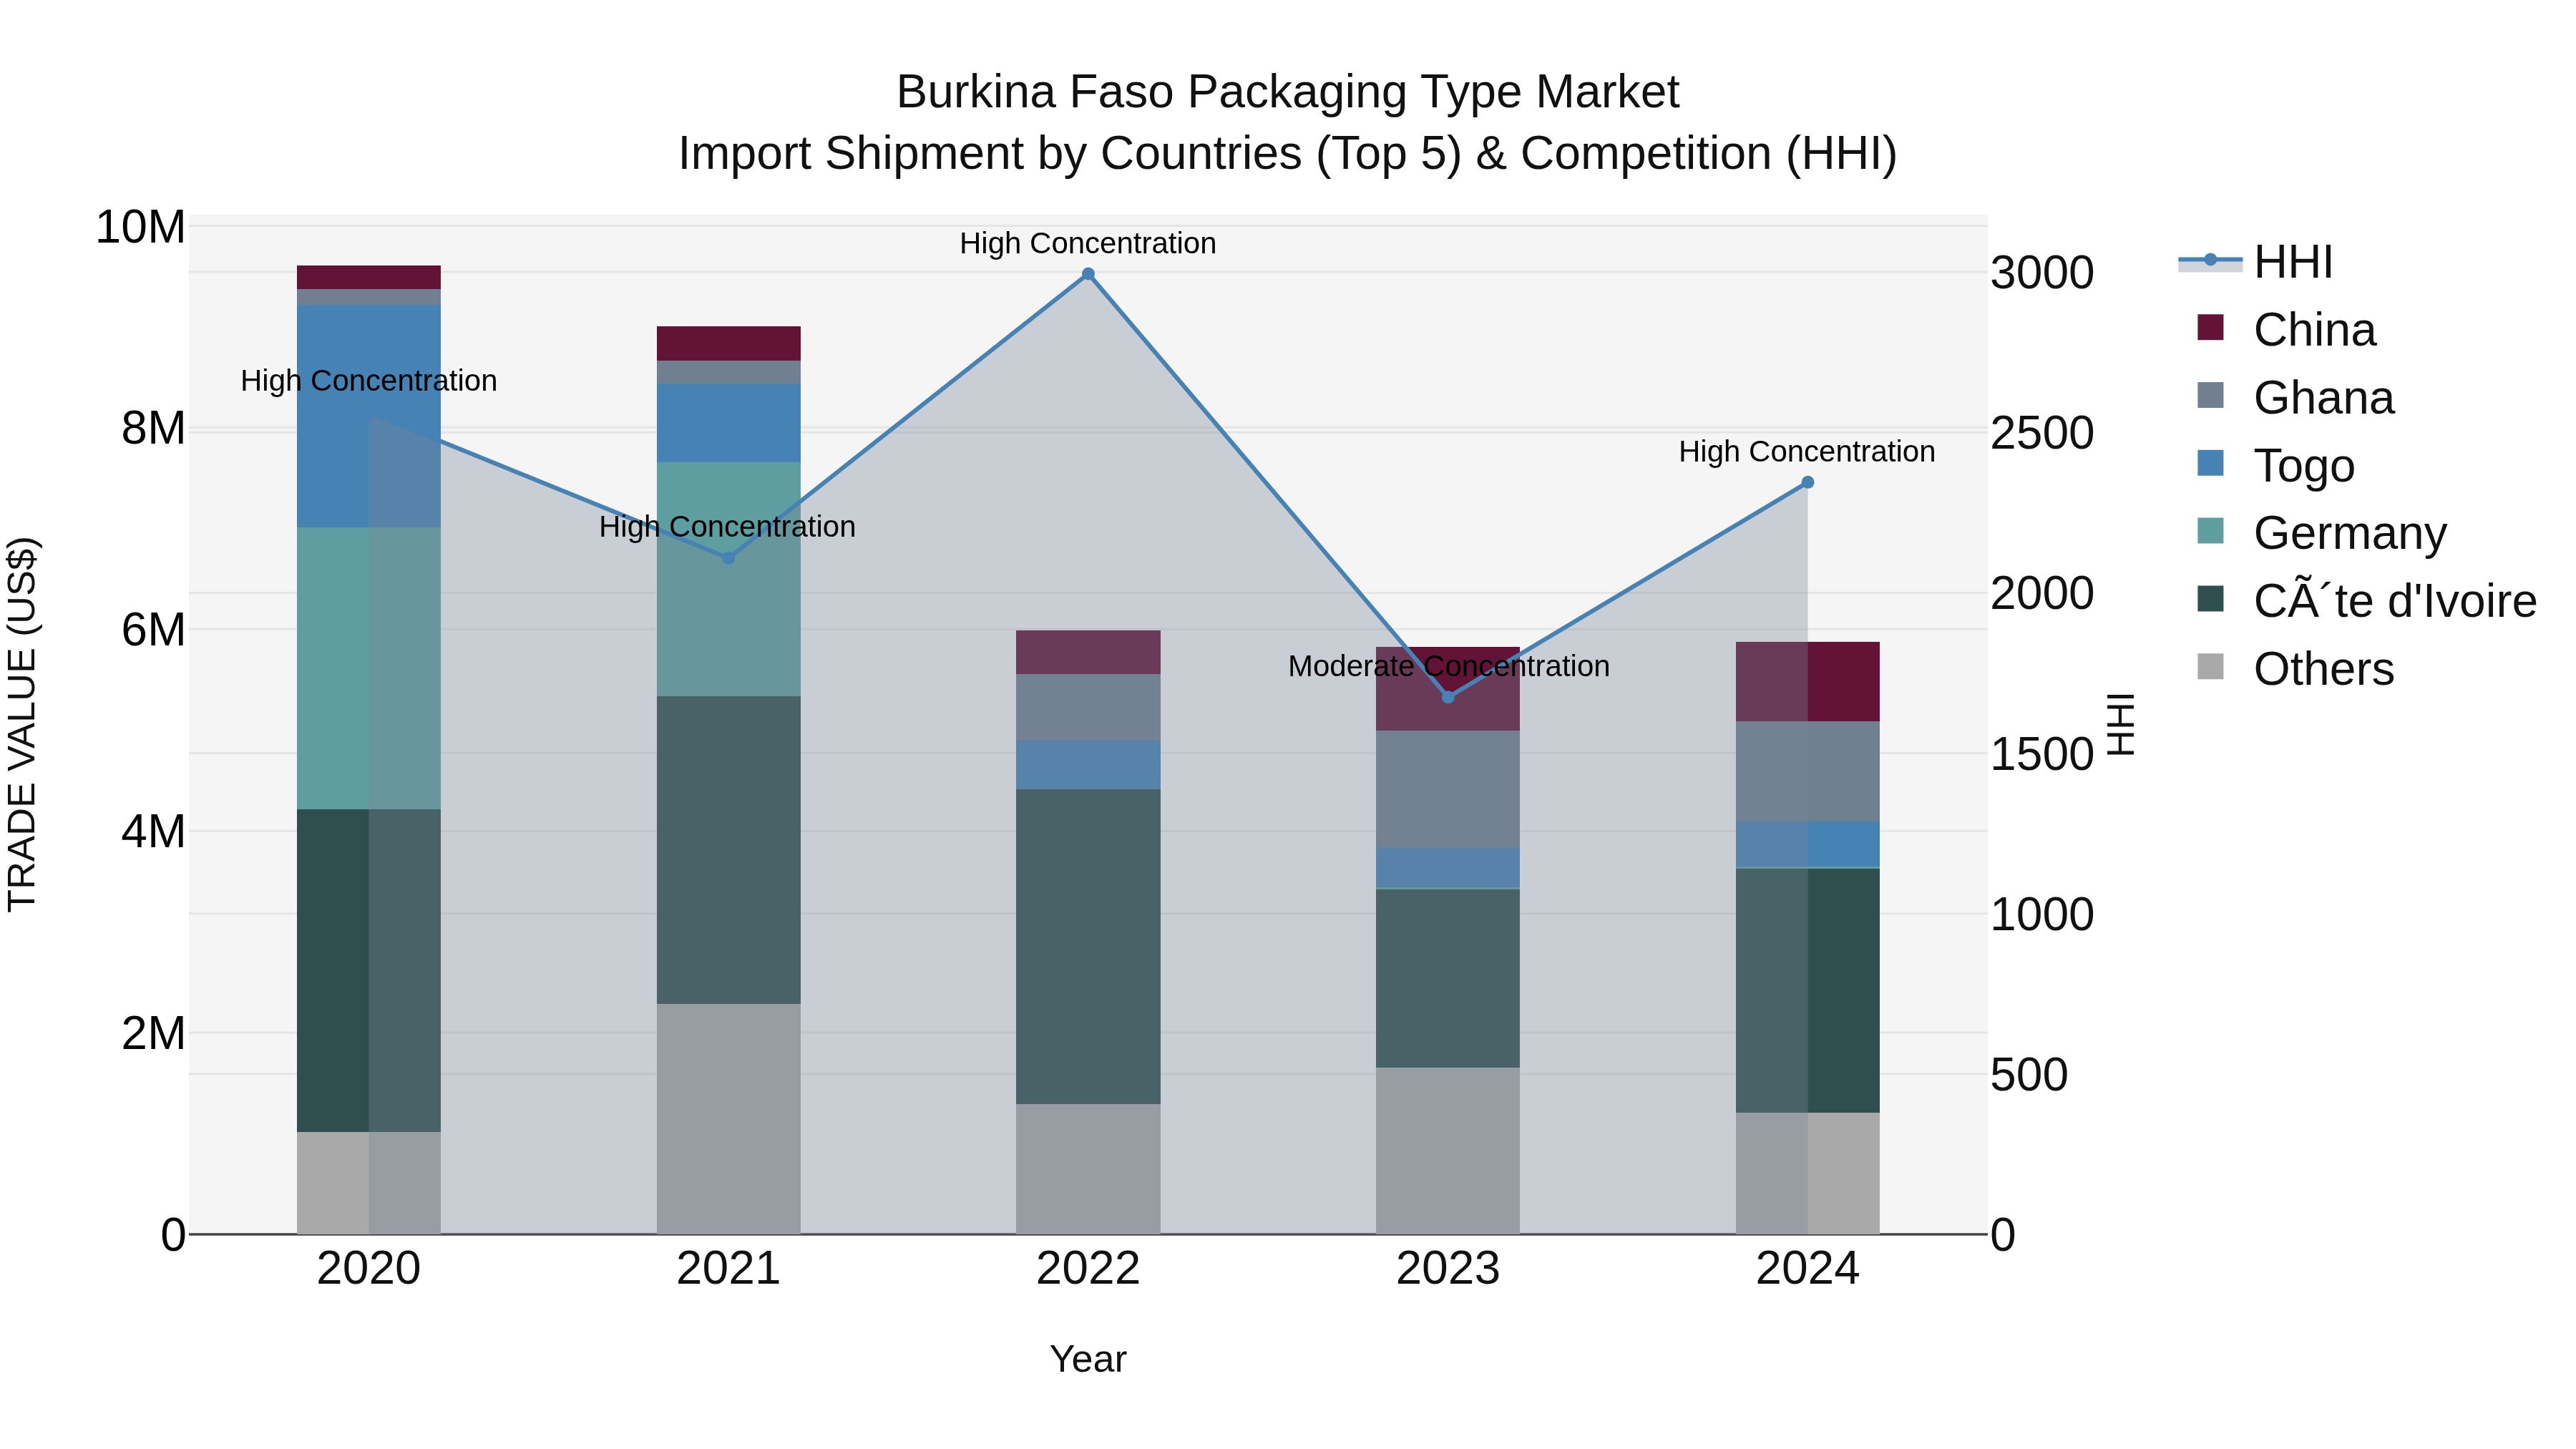Click the 10M left axis tick label

(140, 227)
